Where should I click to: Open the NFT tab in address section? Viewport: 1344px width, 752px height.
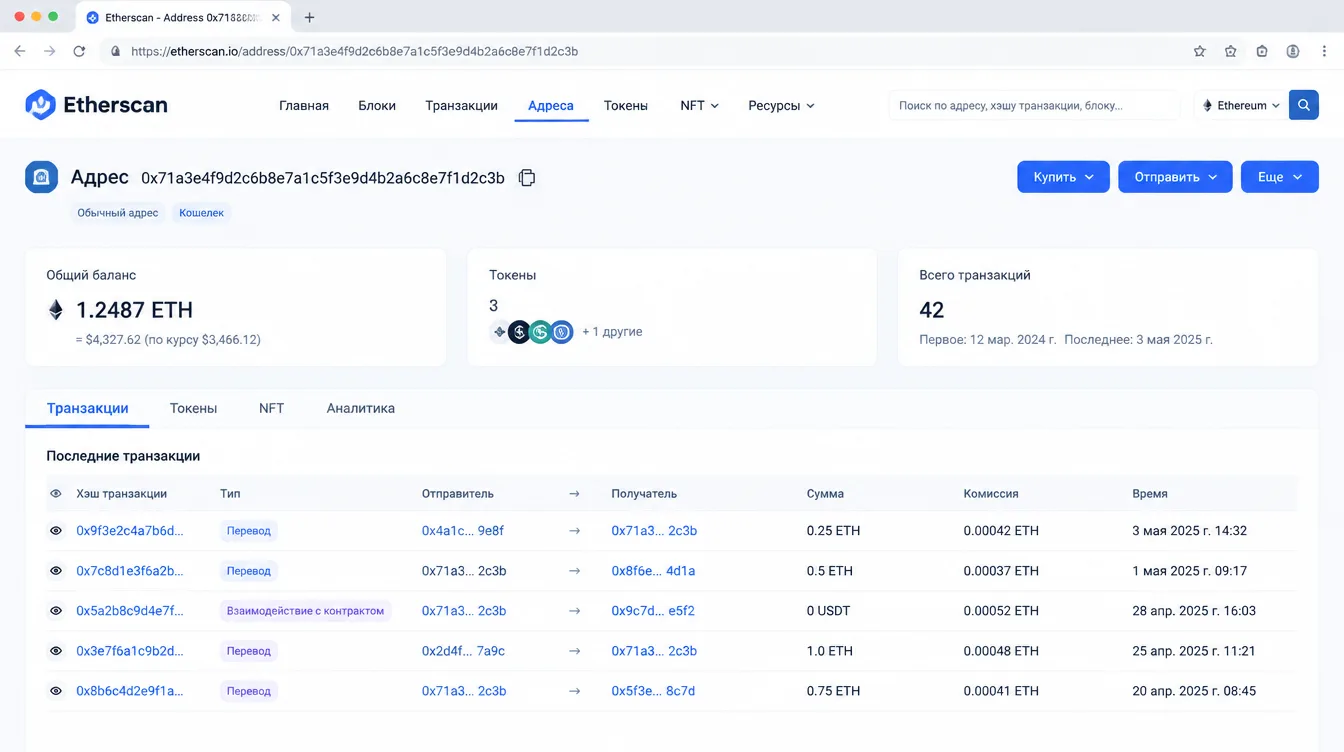click(x=271, y=408)
